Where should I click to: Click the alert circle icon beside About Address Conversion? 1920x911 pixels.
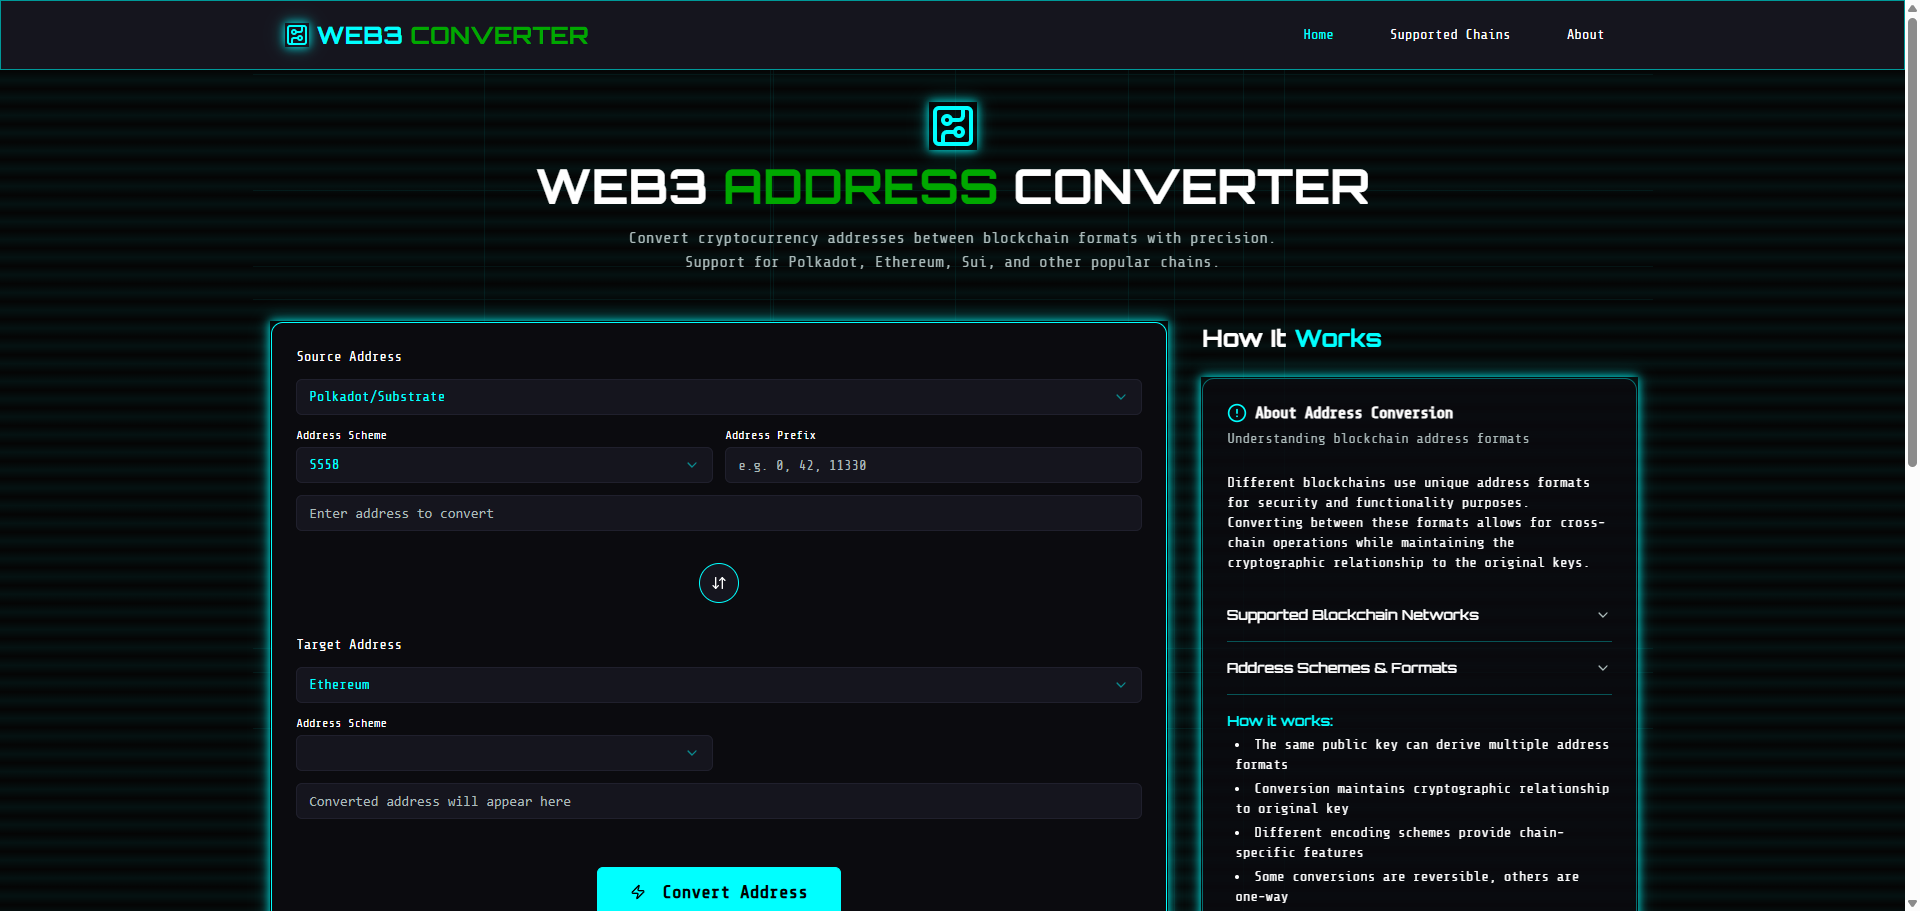click(1237, 413)
